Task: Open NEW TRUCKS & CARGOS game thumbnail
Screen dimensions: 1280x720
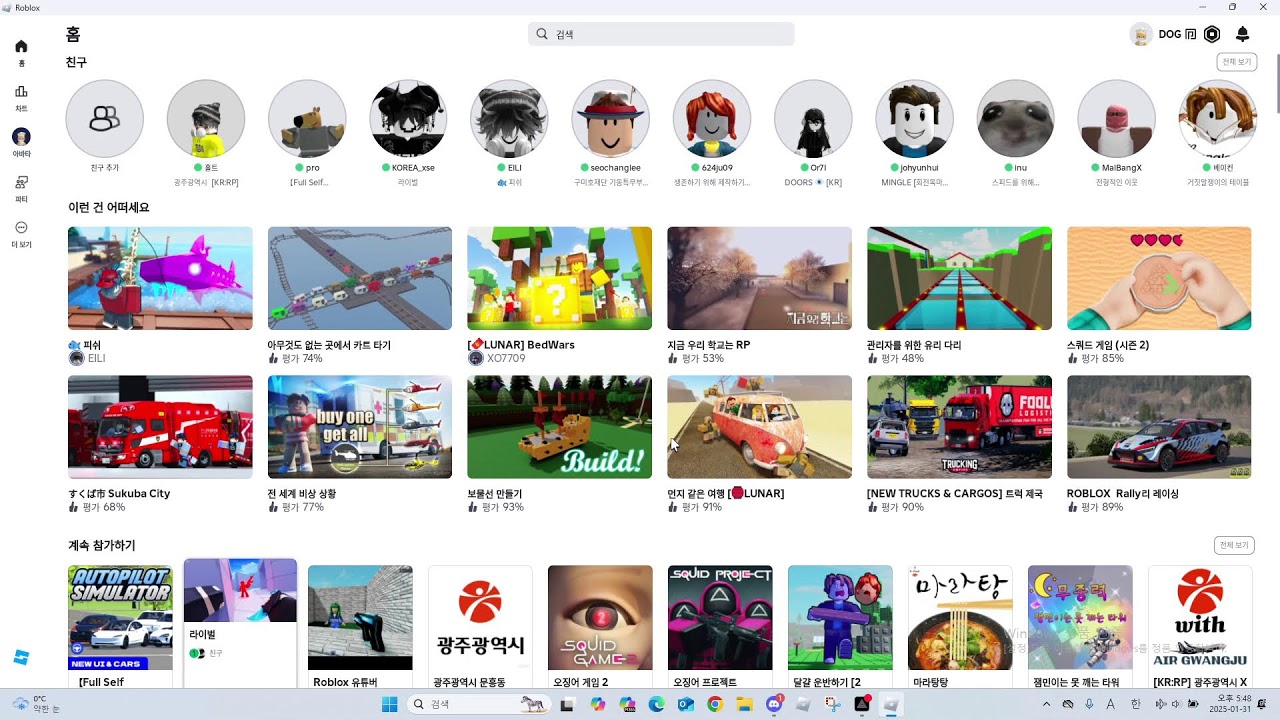Action: 959,427
